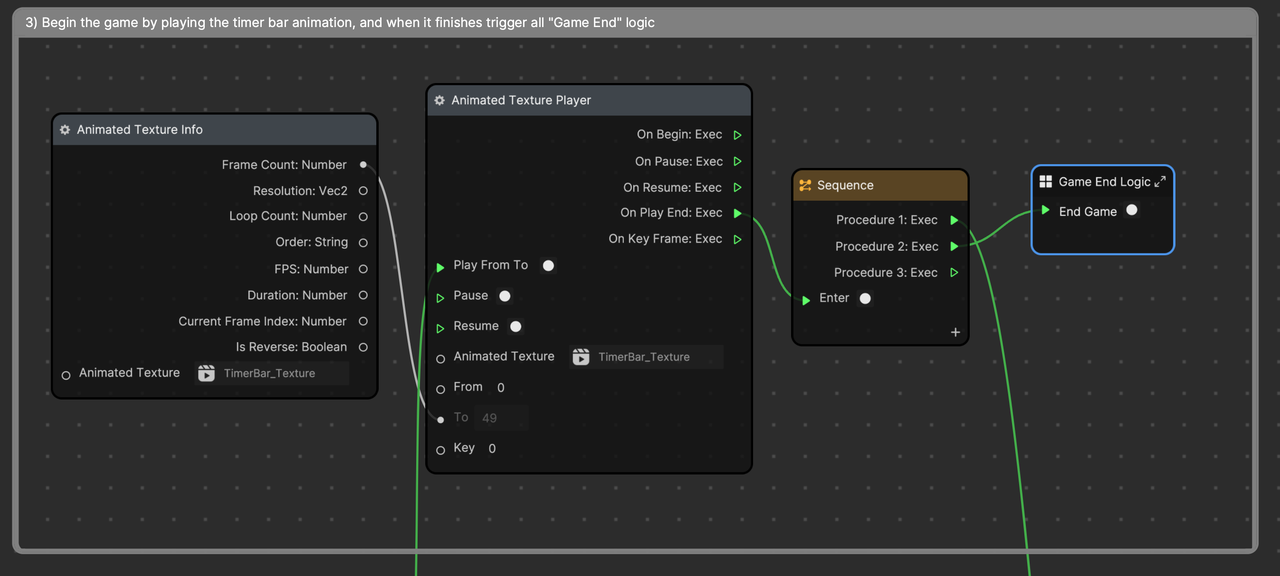The width and height of the screenshot is (1280, 576).
Task: Expand the Game End Logic subgraph
Action: [1160, 182]
